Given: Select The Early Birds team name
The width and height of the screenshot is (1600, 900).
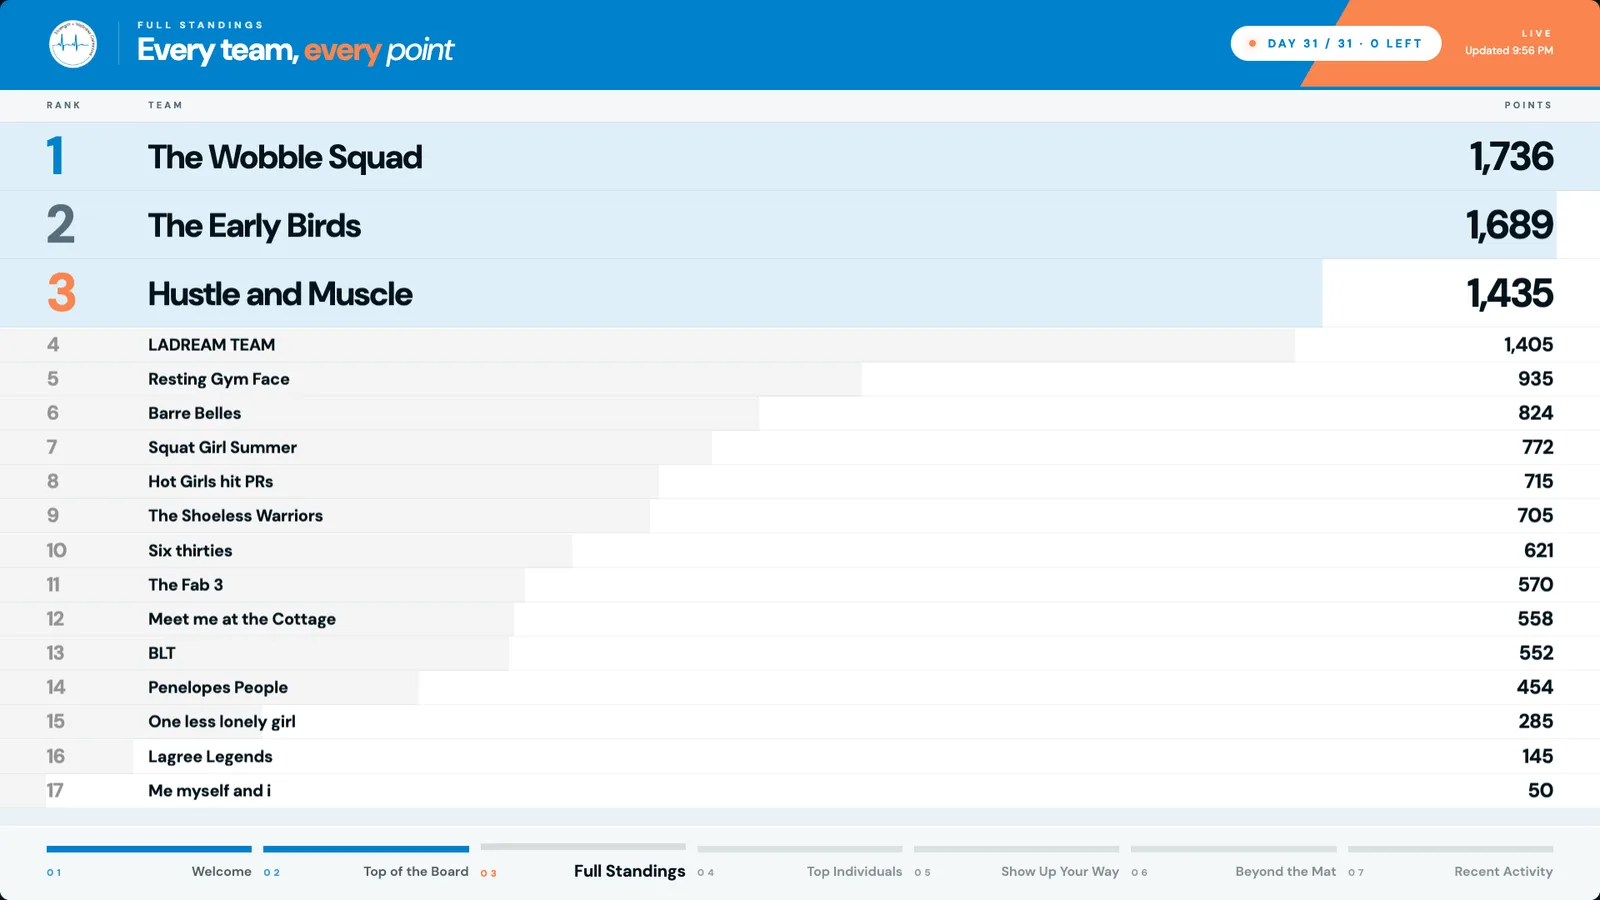Looking at the screenshot, I should point(254,226).
